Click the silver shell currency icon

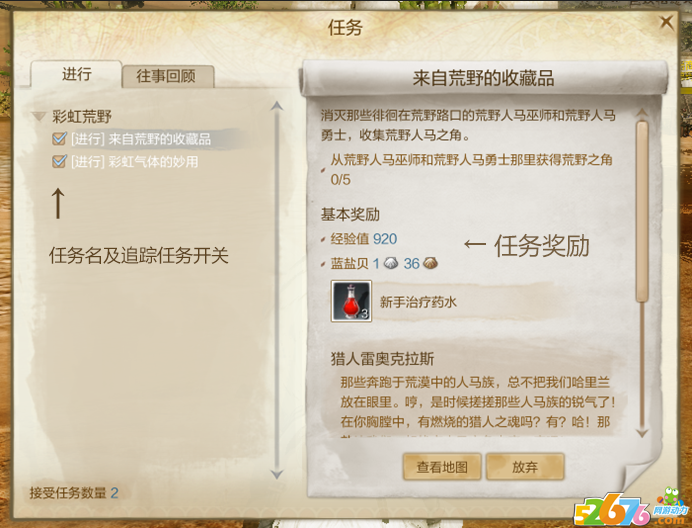coord(391,264)
